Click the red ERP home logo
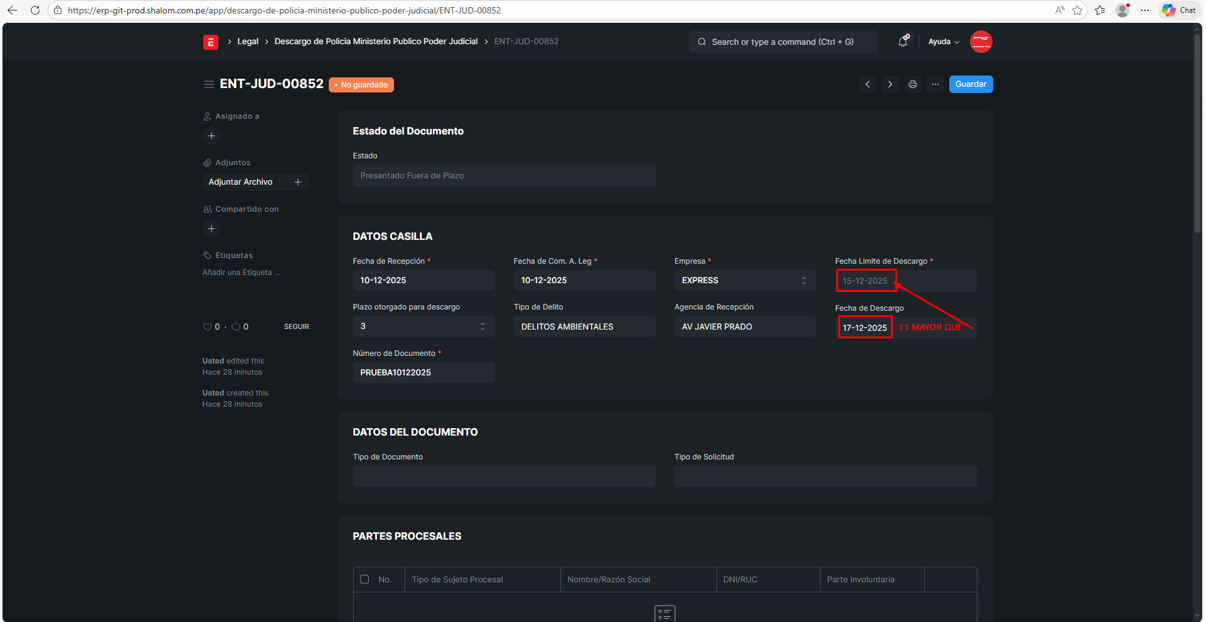Viewport: 1206px width, 622px height. click(210, 42)
